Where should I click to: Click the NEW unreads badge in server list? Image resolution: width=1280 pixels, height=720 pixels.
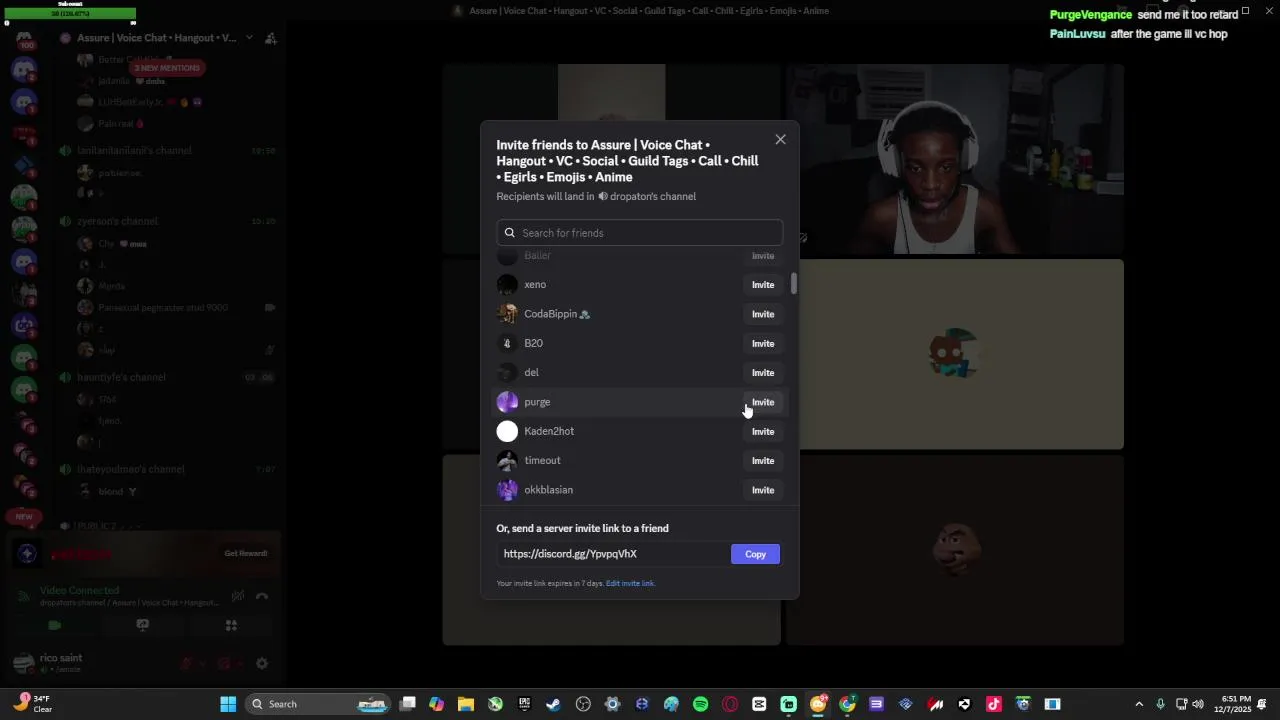point(24,517)
